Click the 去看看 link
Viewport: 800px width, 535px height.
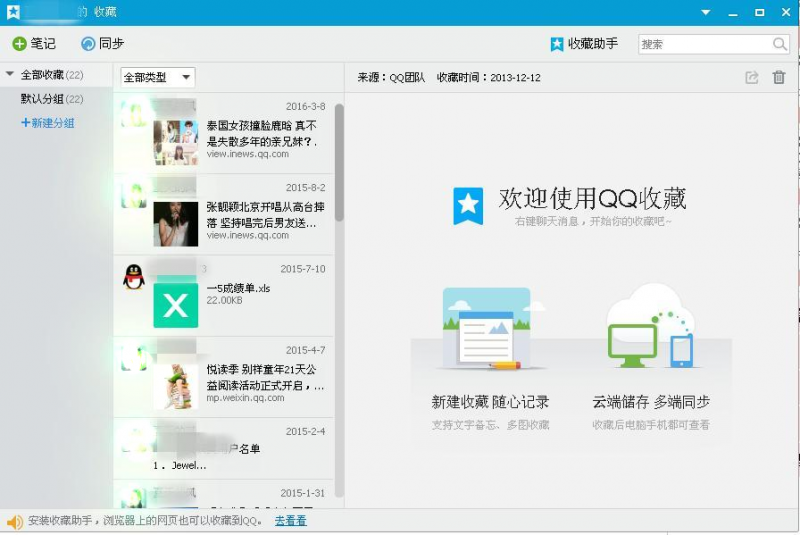pos(291,521)
